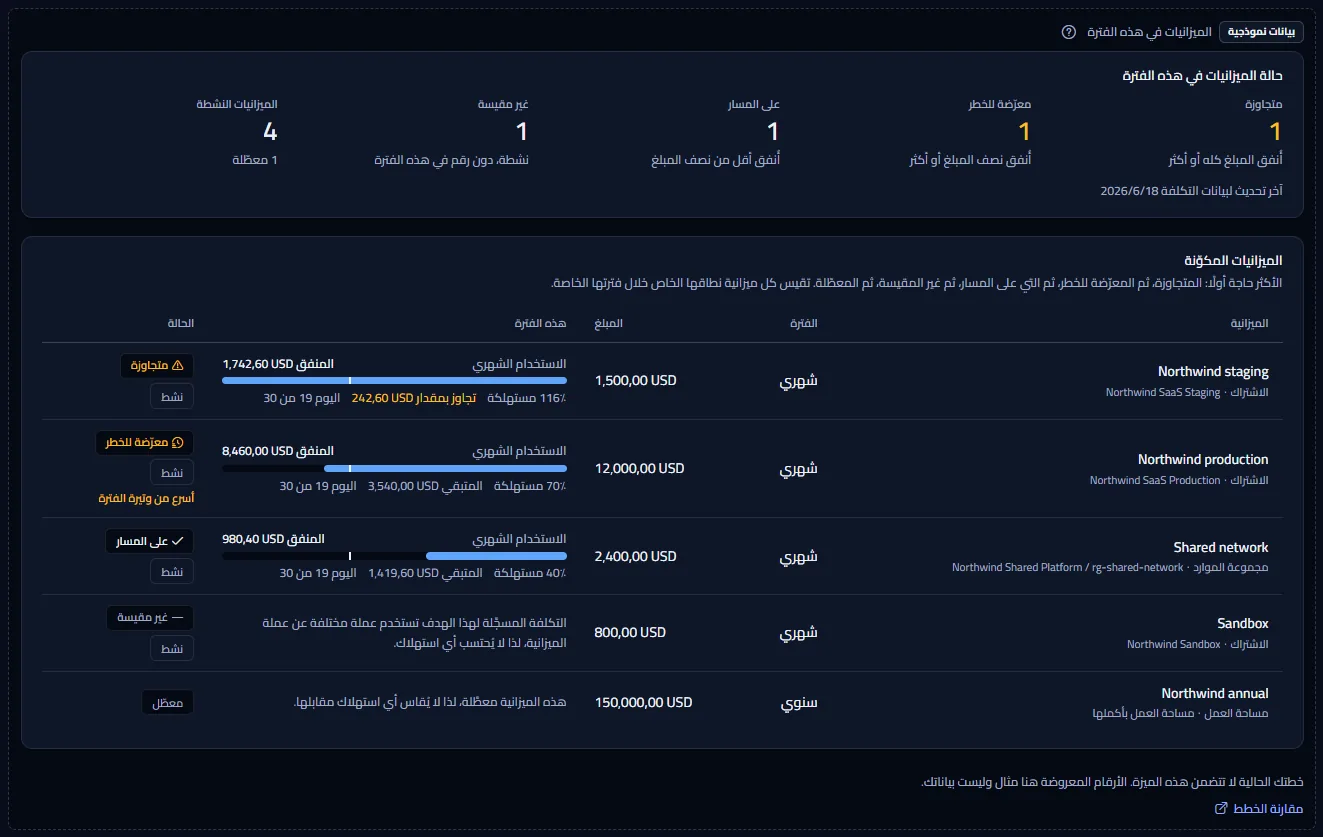Click the نشط status badge for Sandbox

[172, 648]
